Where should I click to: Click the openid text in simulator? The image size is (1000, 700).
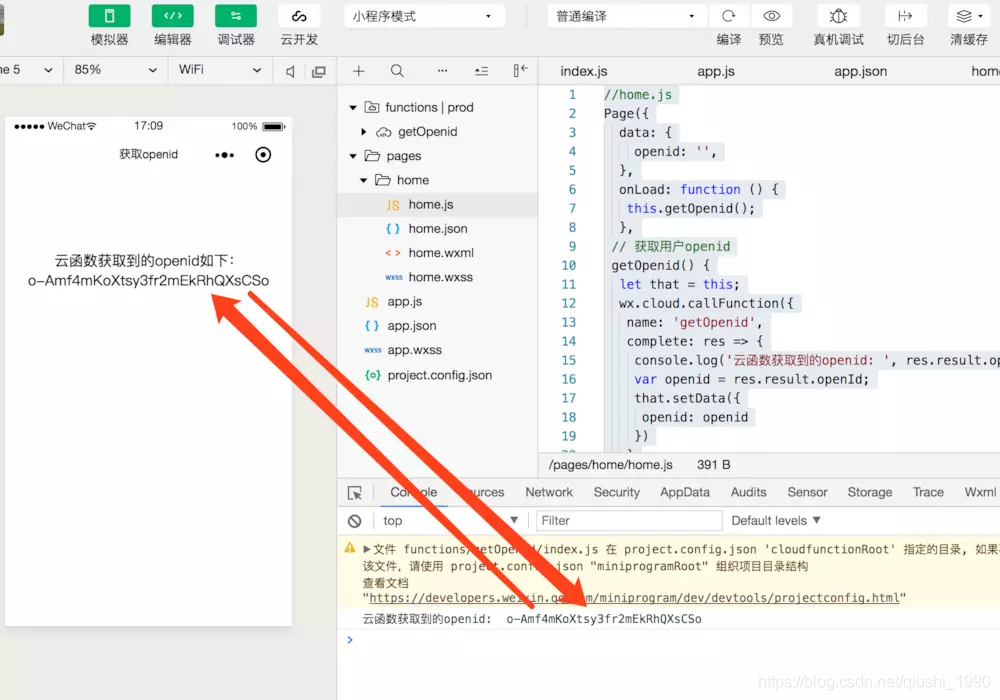(148, 281)
